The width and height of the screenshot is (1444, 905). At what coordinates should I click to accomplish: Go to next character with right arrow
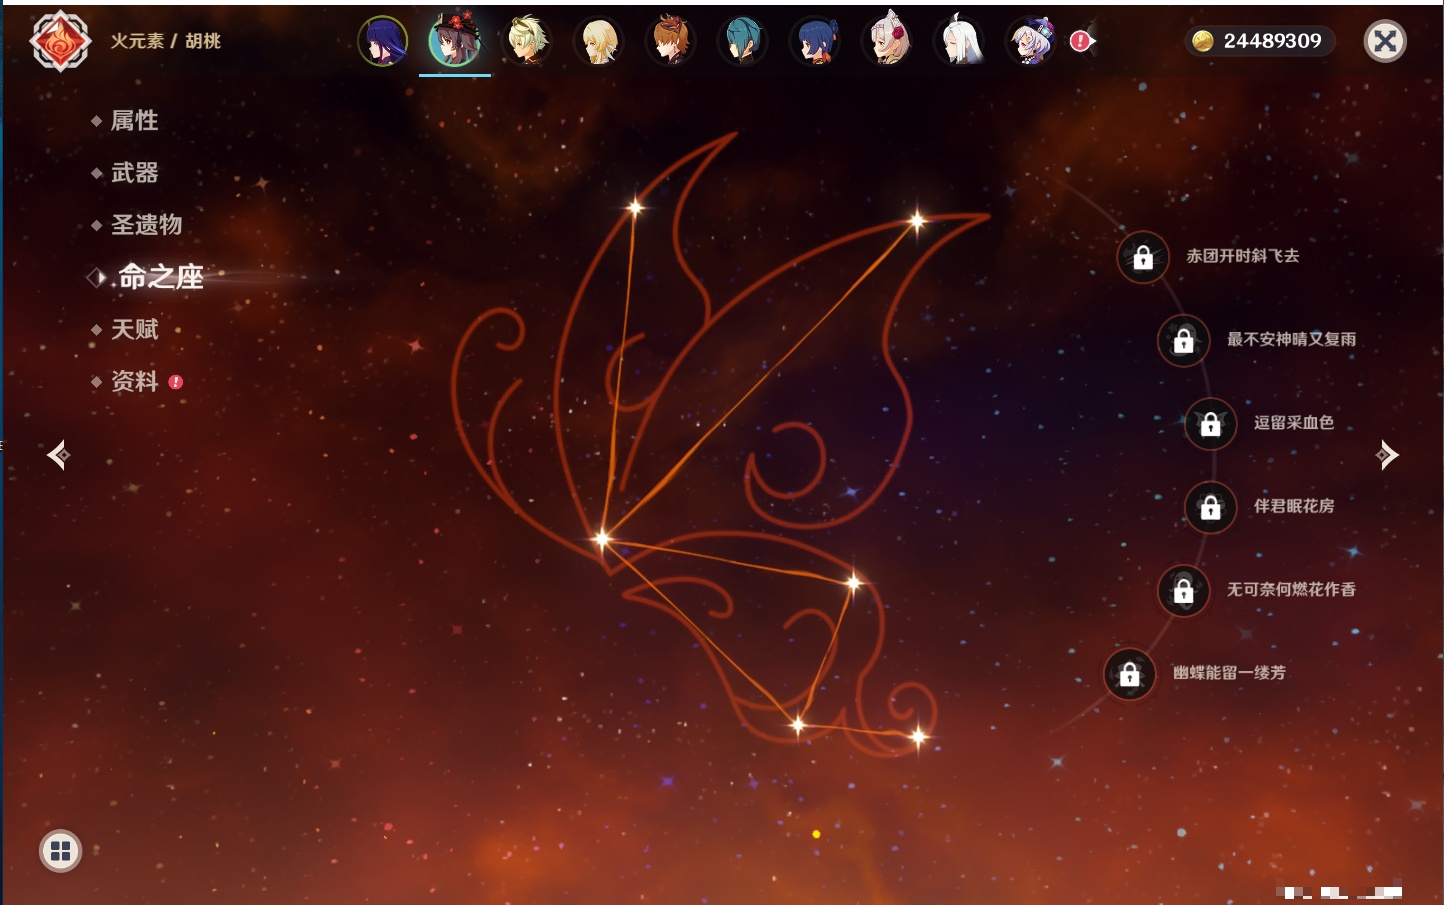1387,455
